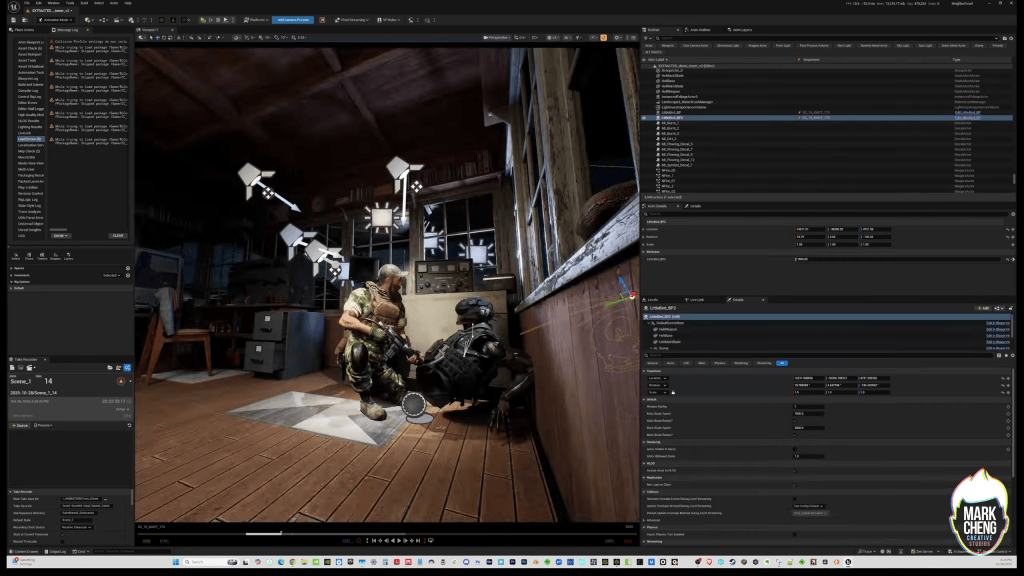Screen dimensions: 1024x576
Task: Expand the Spaces section
Action: click(x=12, y=268)
